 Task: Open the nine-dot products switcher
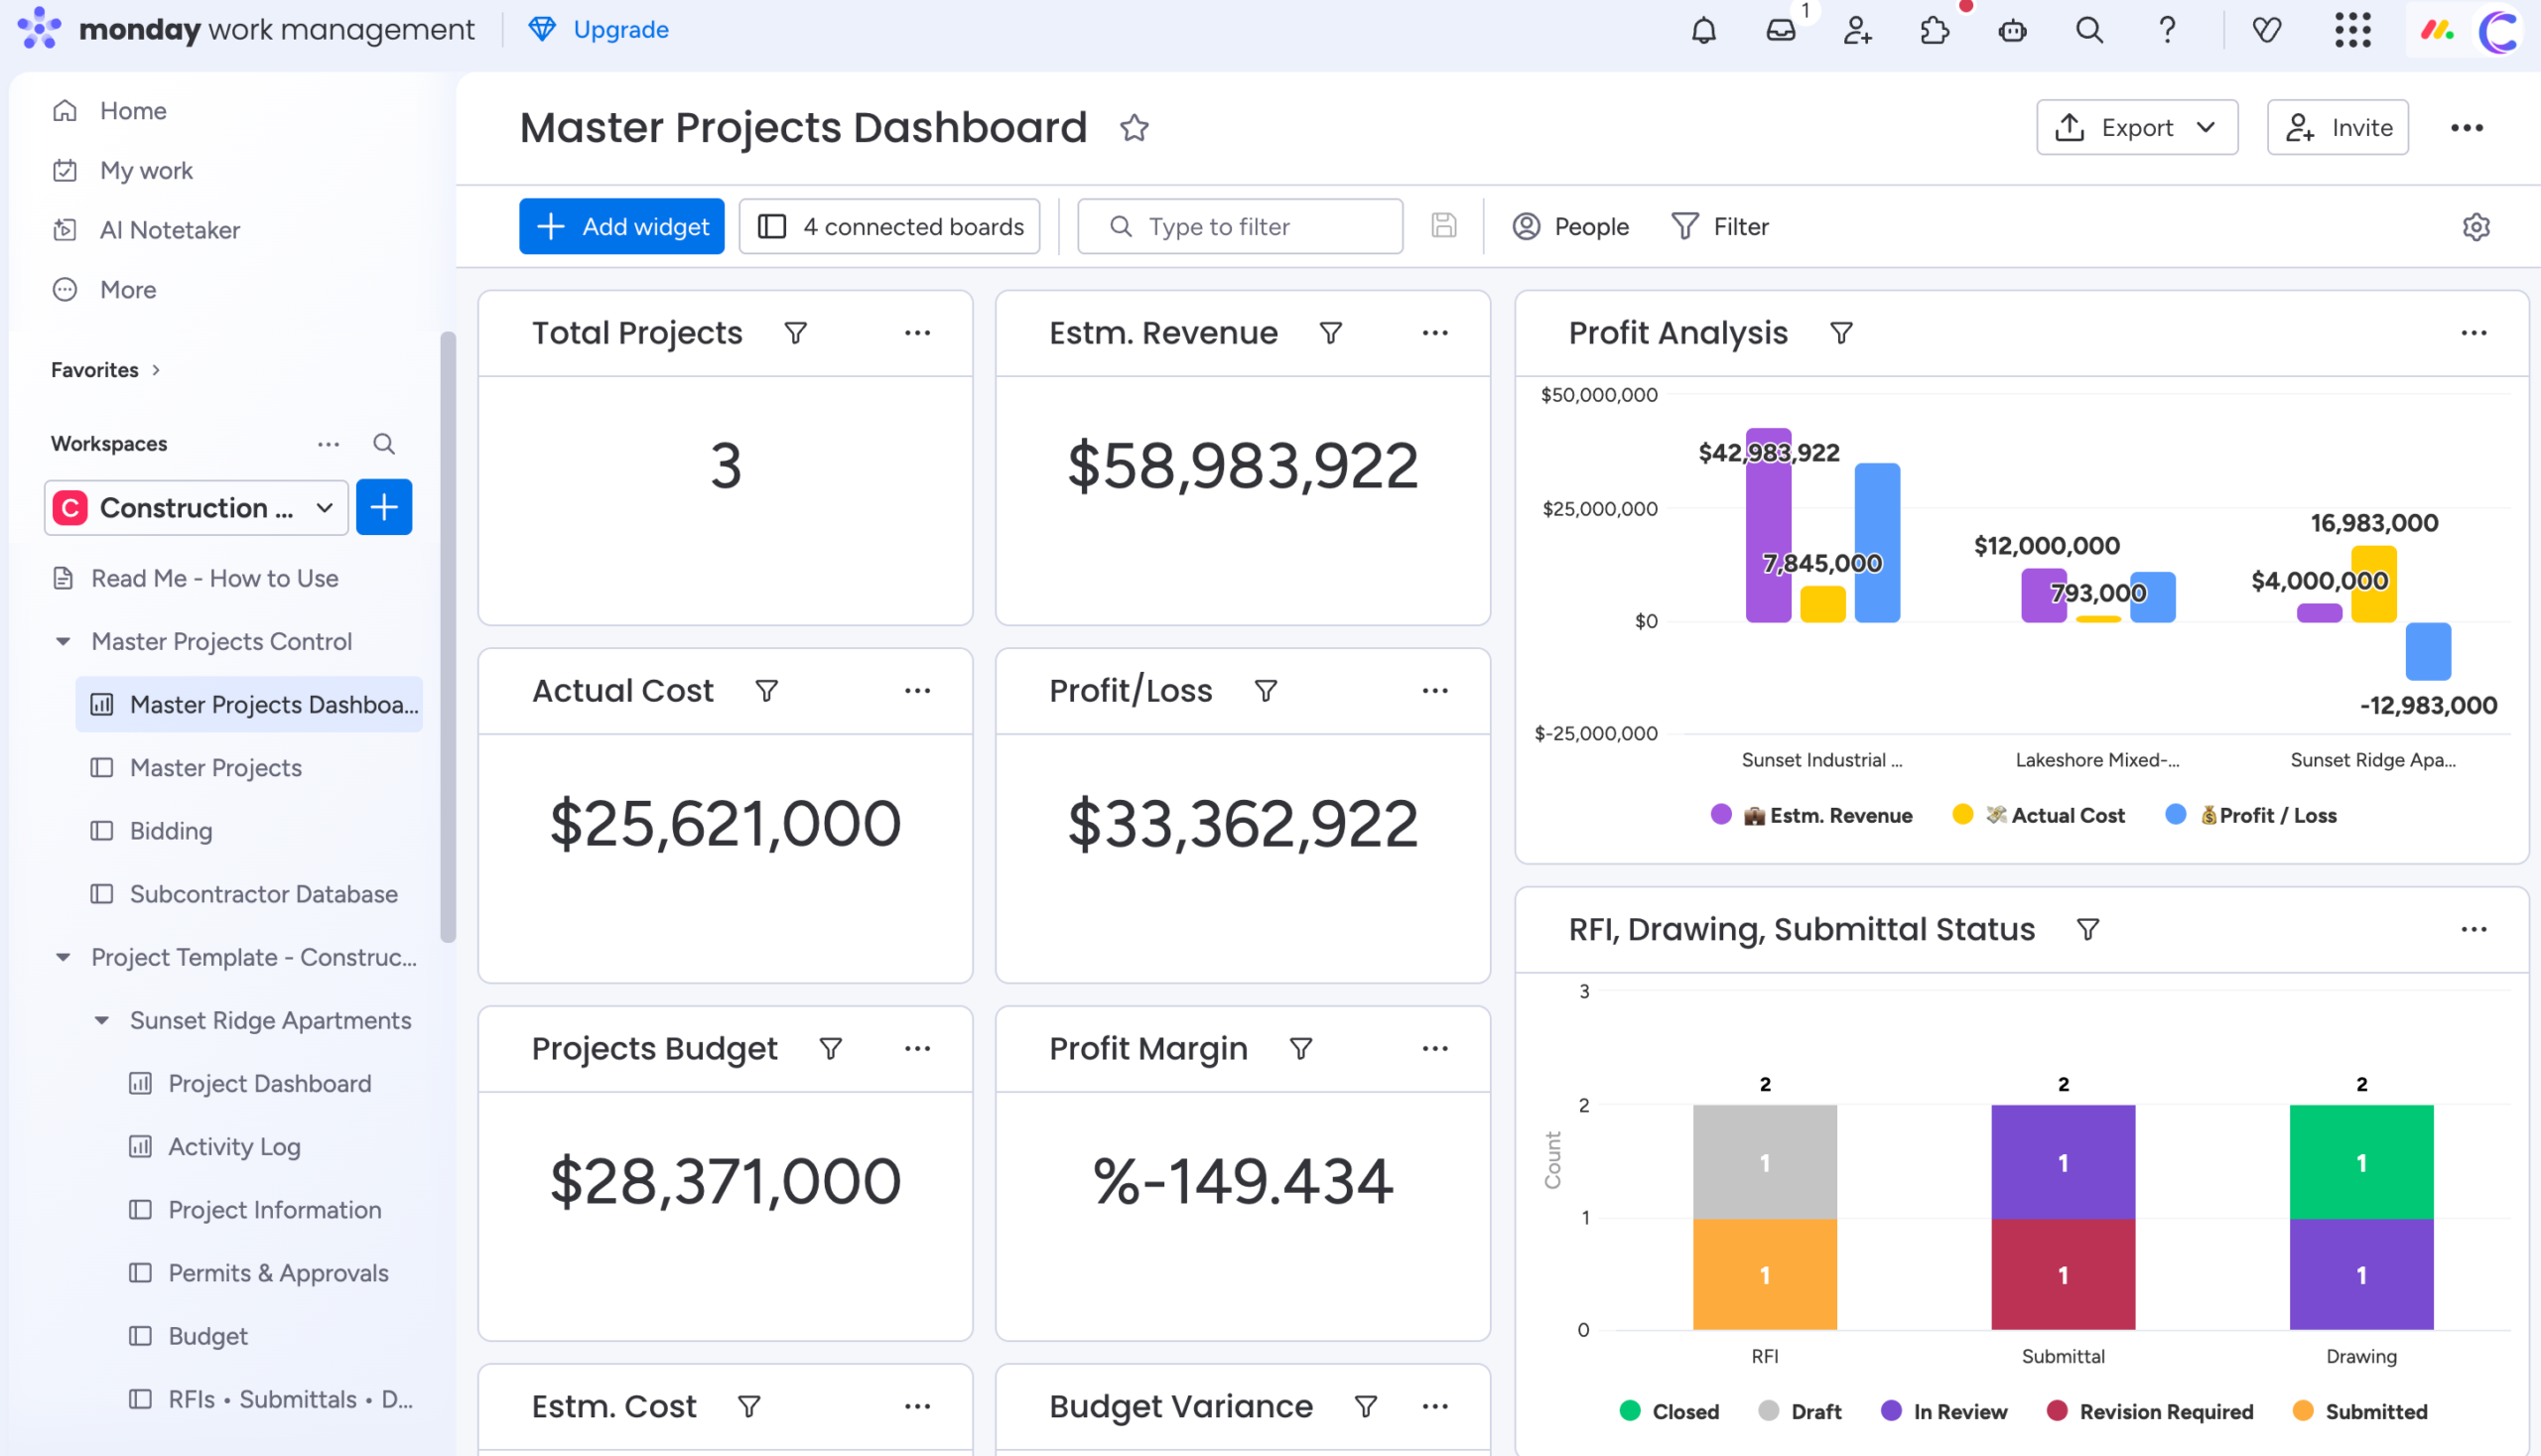point(2352,30)
